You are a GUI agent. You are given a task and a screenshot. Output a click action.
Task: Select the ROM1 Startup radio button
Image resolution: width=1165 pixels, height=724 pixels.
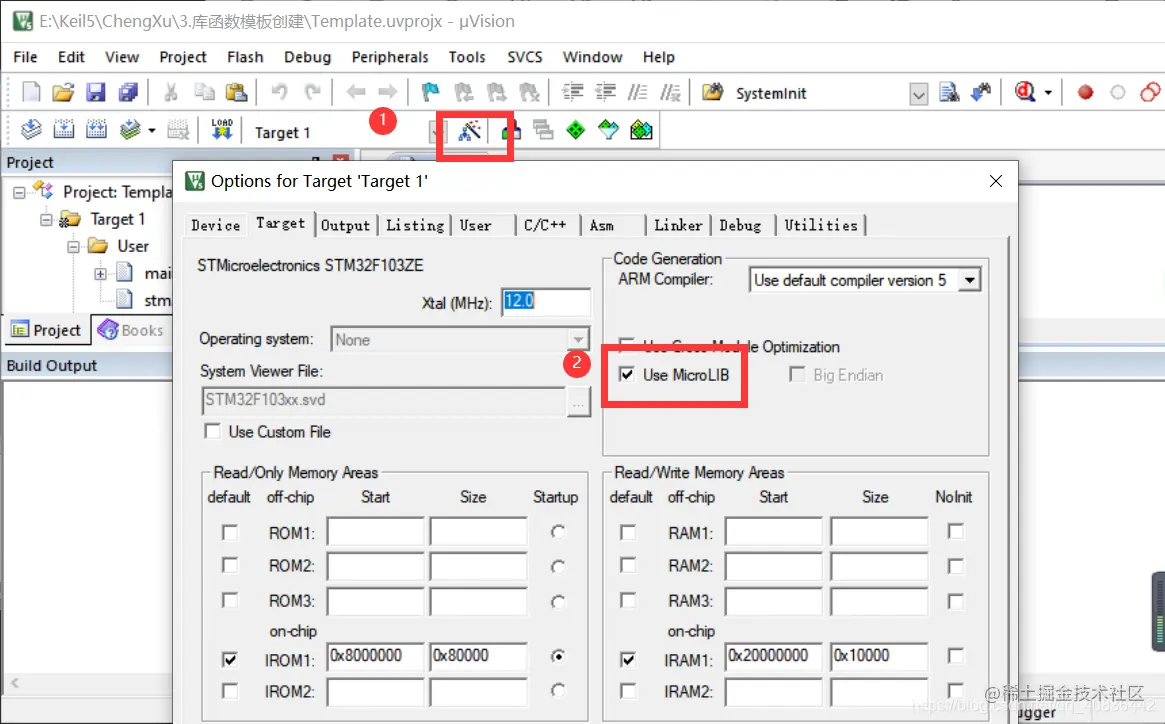click(558, 531)
